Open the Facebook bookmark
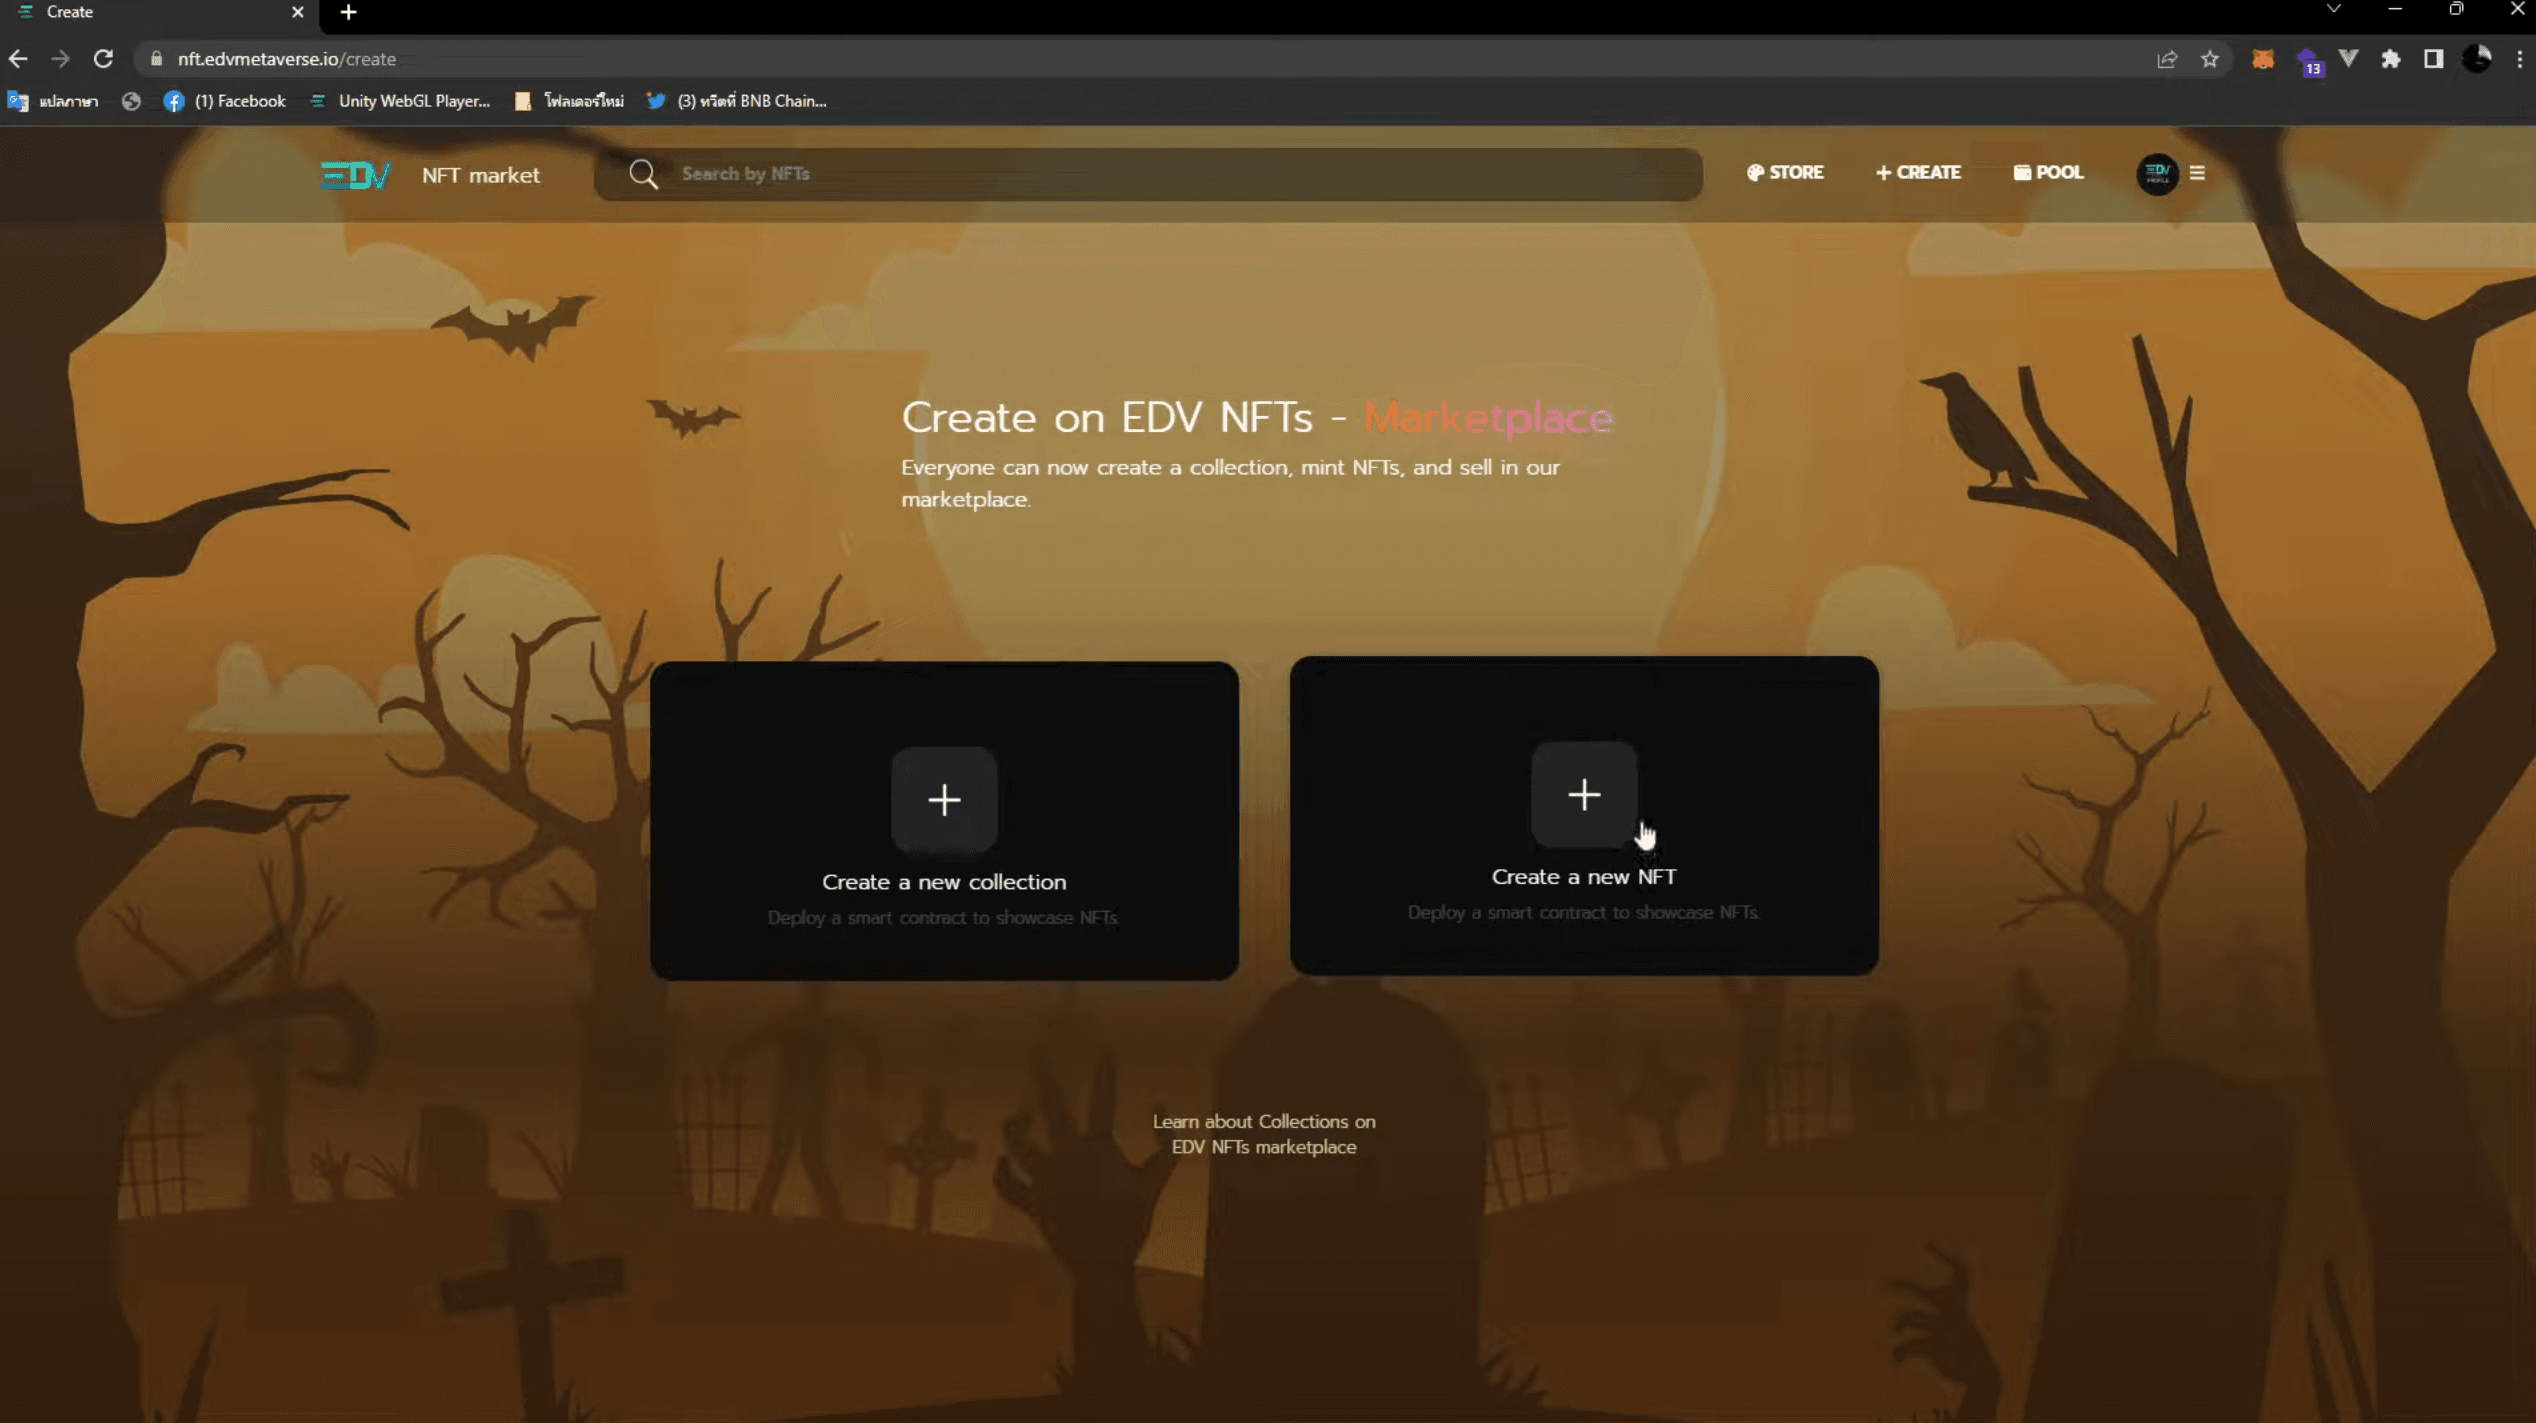Image resolution: width=2536 pixels, height=1423 pixels. coord(226,101)
